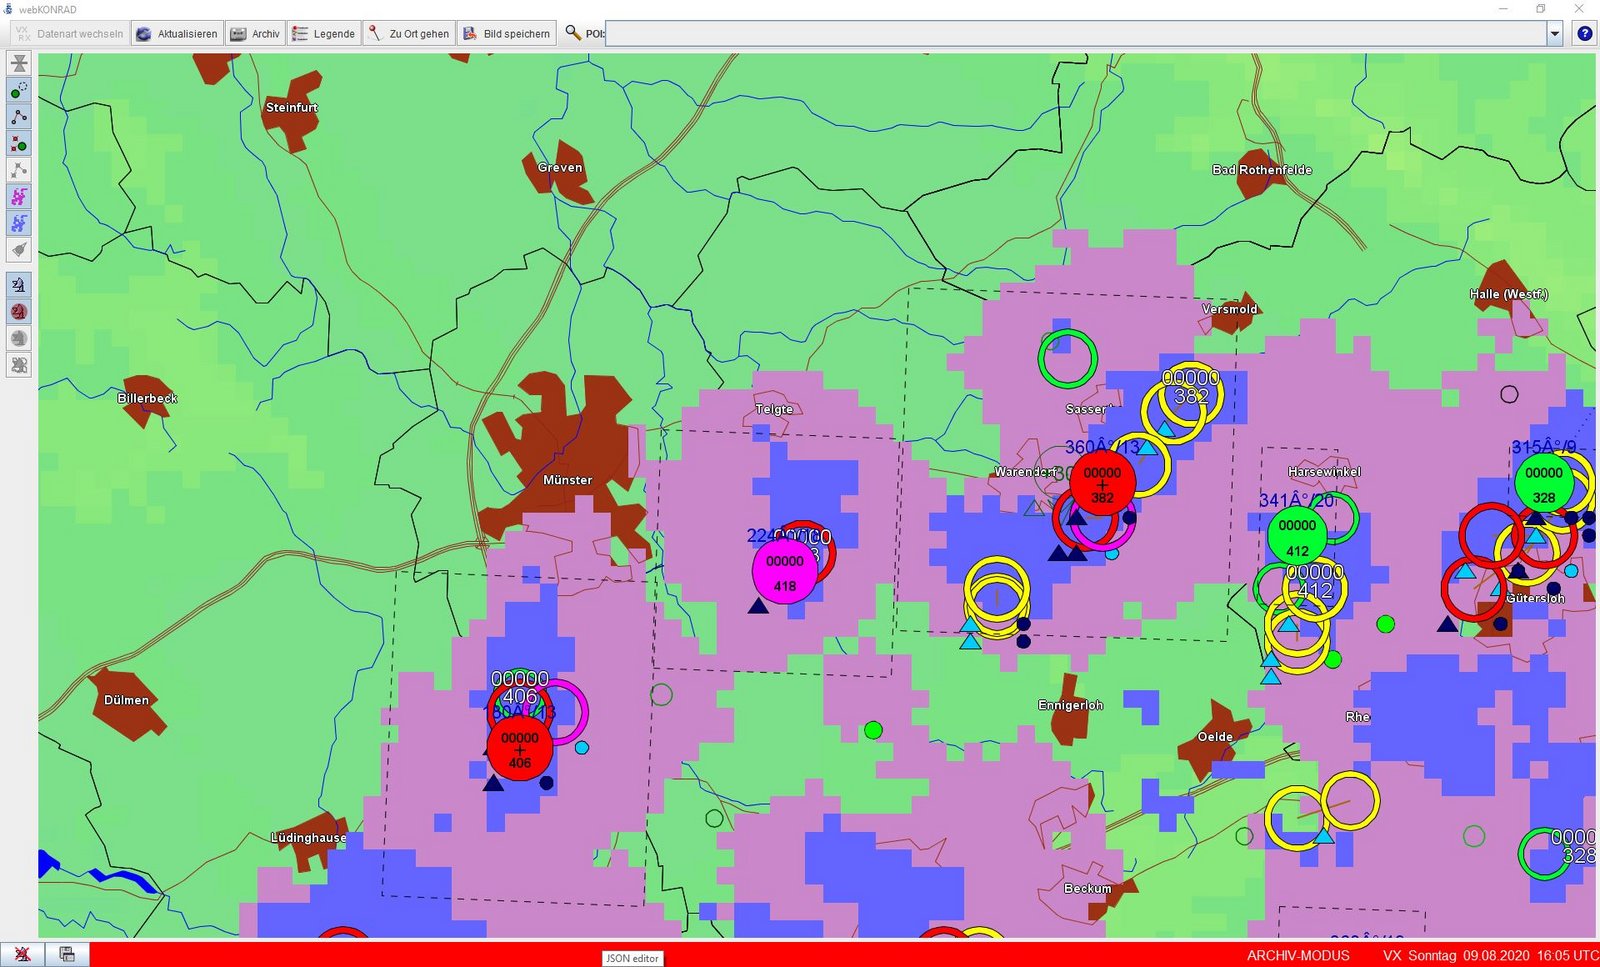Toggle the dark connected-dots track tool

click(x=19, y=117)
